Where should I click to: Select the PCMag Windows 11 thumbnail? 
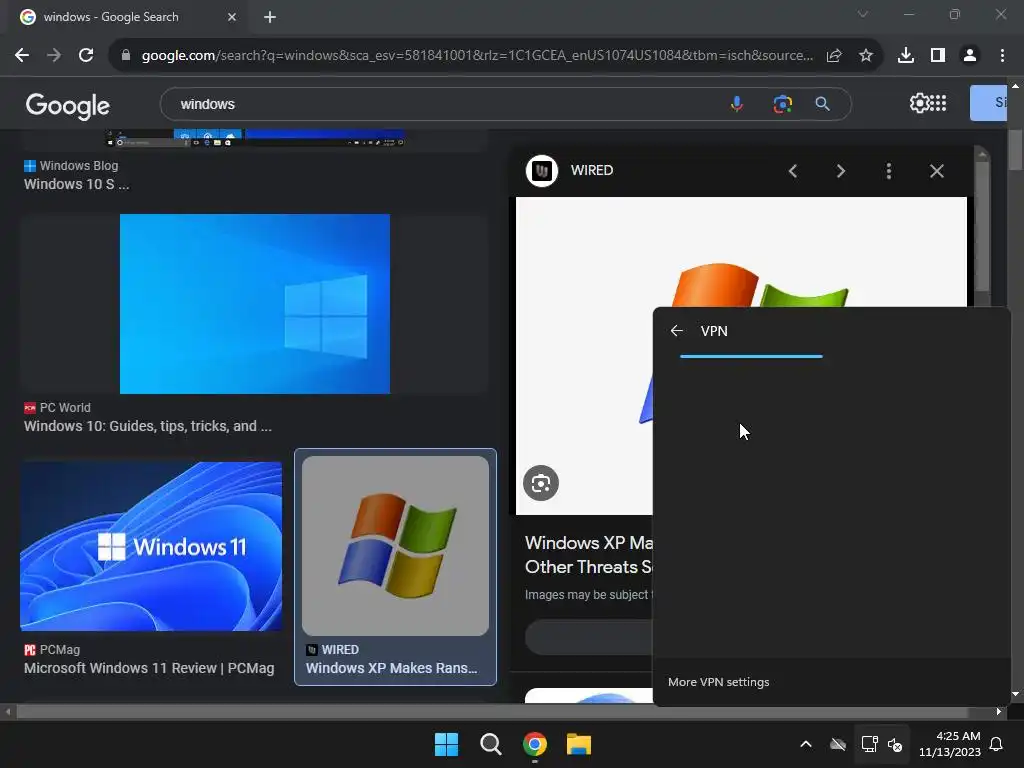151,546
